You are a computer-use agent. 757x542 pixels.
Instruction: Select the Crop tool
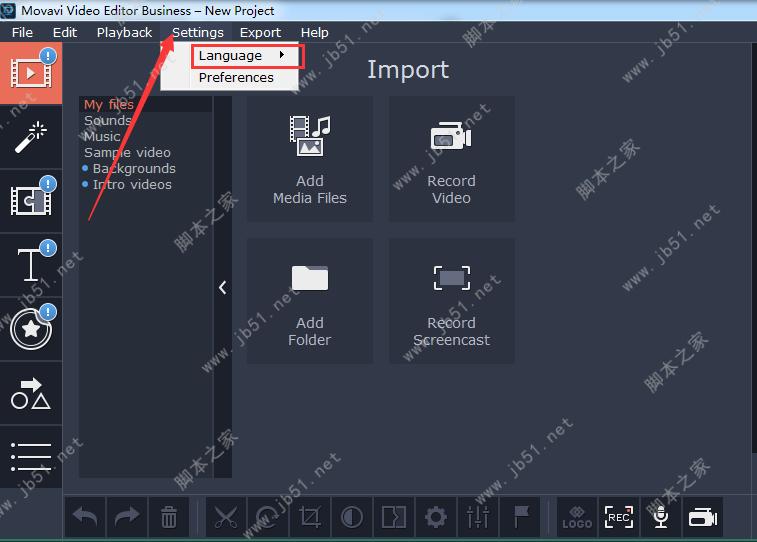[310, 517]
